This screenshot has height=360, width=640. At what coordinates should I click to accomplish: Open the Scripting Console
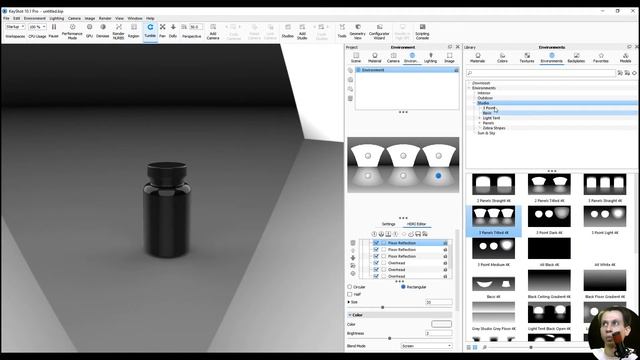(x=422, y=32)
